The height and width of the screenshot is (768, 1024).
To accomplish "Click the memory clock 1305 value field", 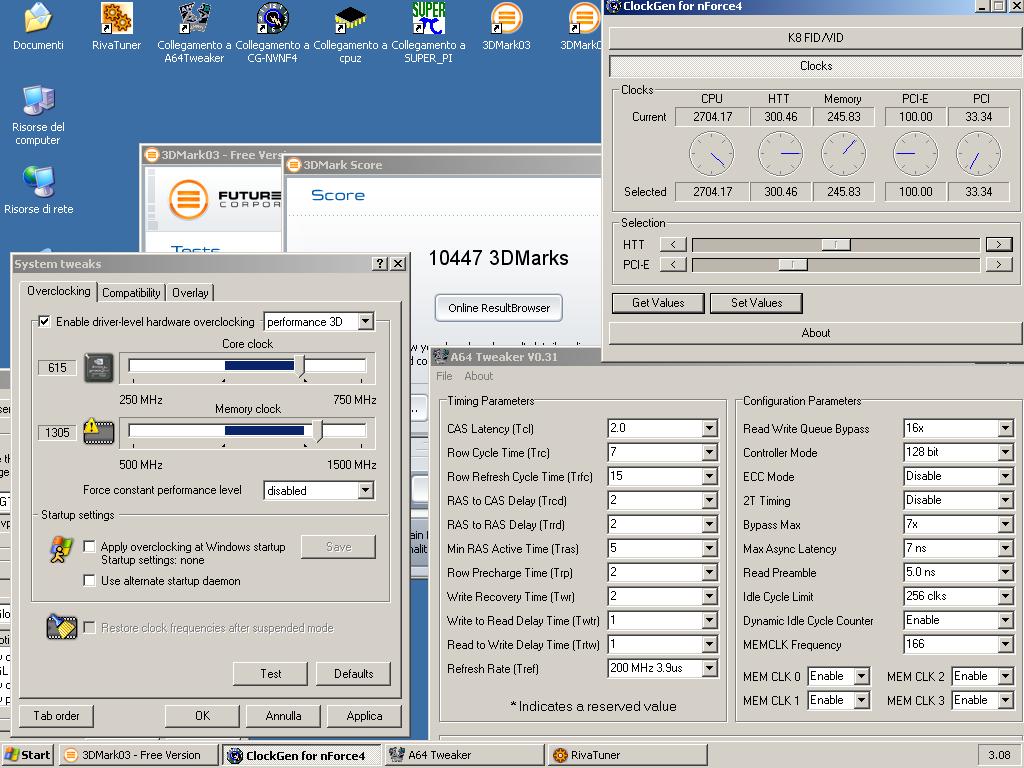I will [57, 432].
